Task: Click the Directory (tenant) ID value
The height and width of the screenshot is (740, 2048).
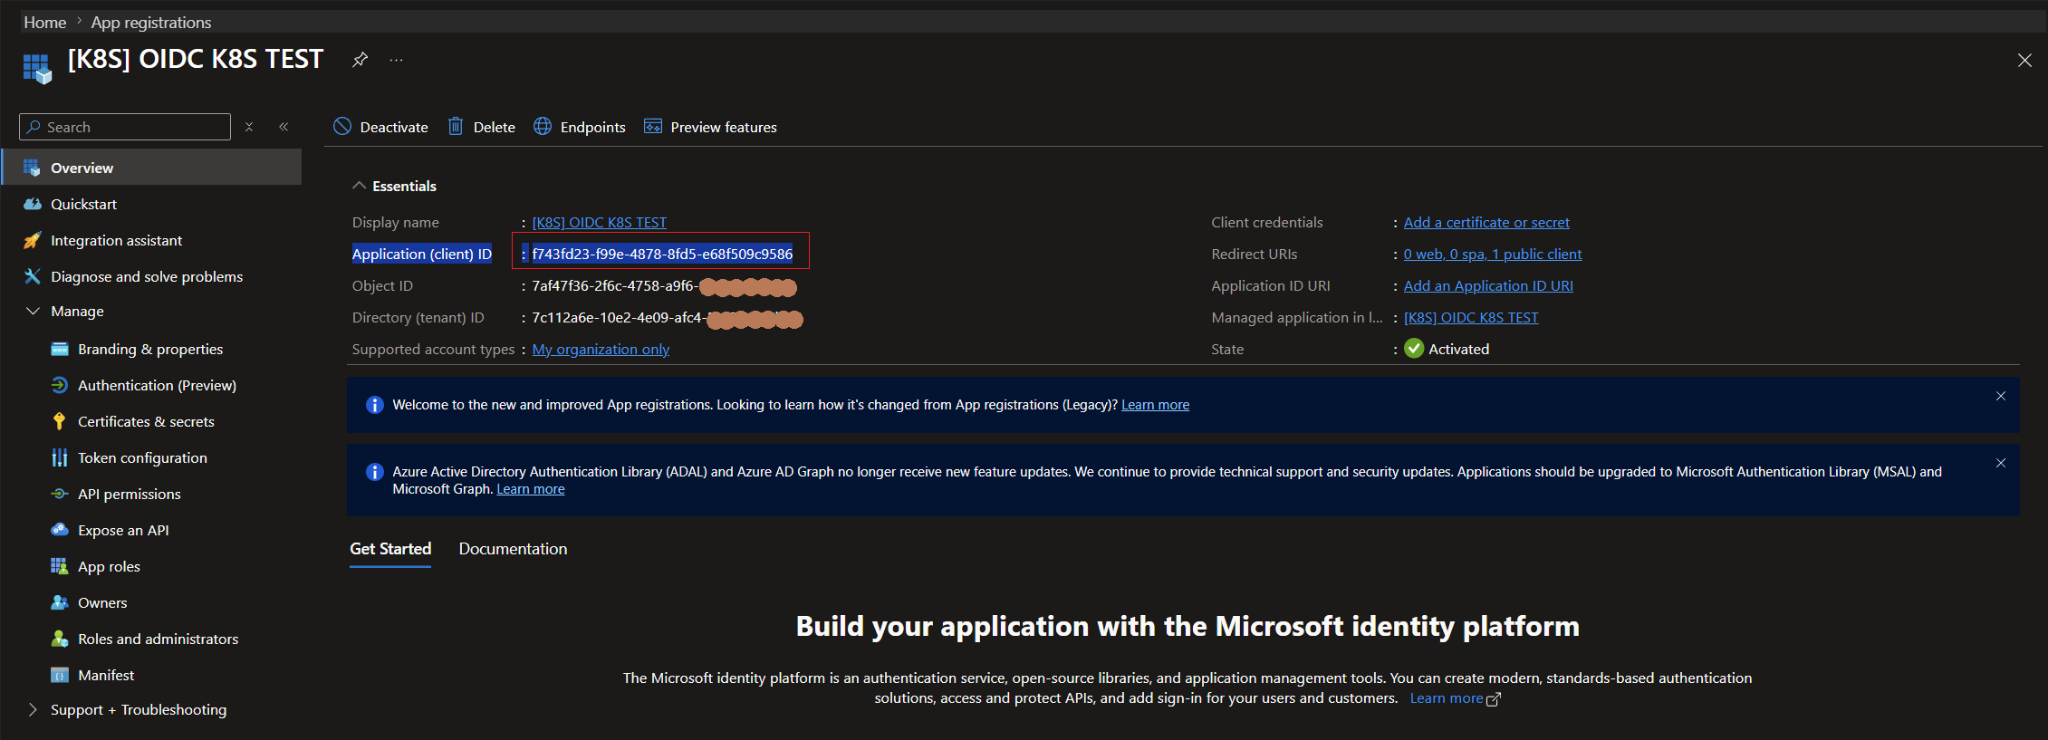Action: pyautogui.click(x=667, y=318)
